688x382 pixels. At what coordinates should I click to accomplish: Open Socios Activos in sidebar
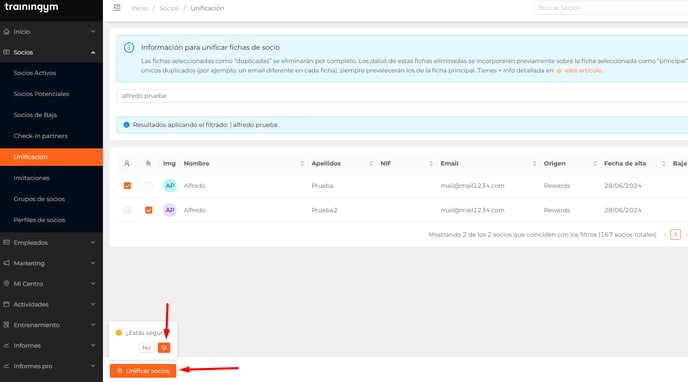(x=35, y=73)
